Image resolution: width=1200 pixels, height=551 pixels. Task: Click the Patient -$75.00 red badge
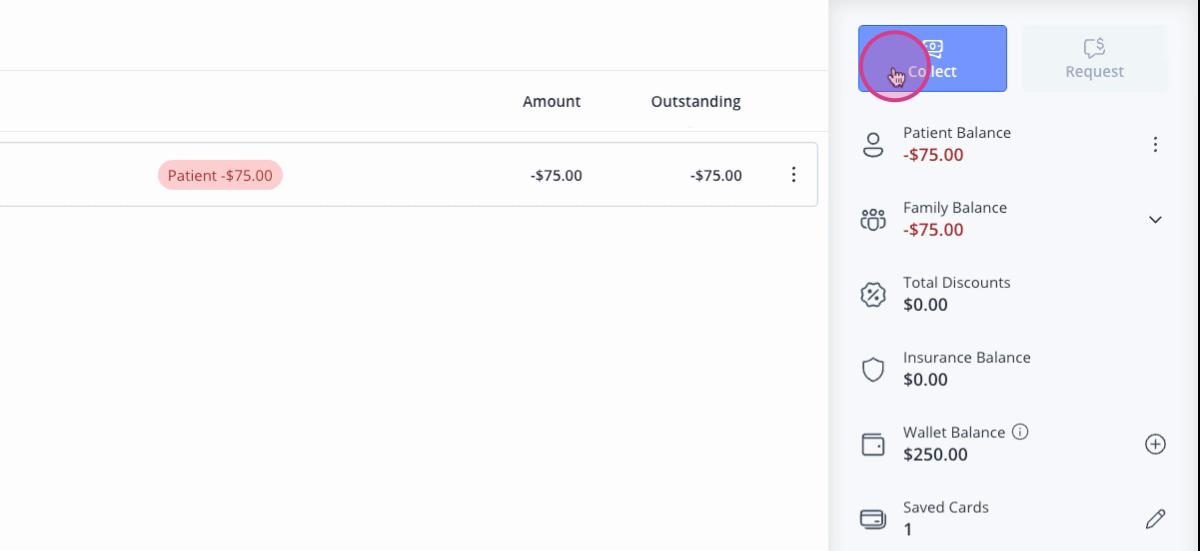(220, 175)
